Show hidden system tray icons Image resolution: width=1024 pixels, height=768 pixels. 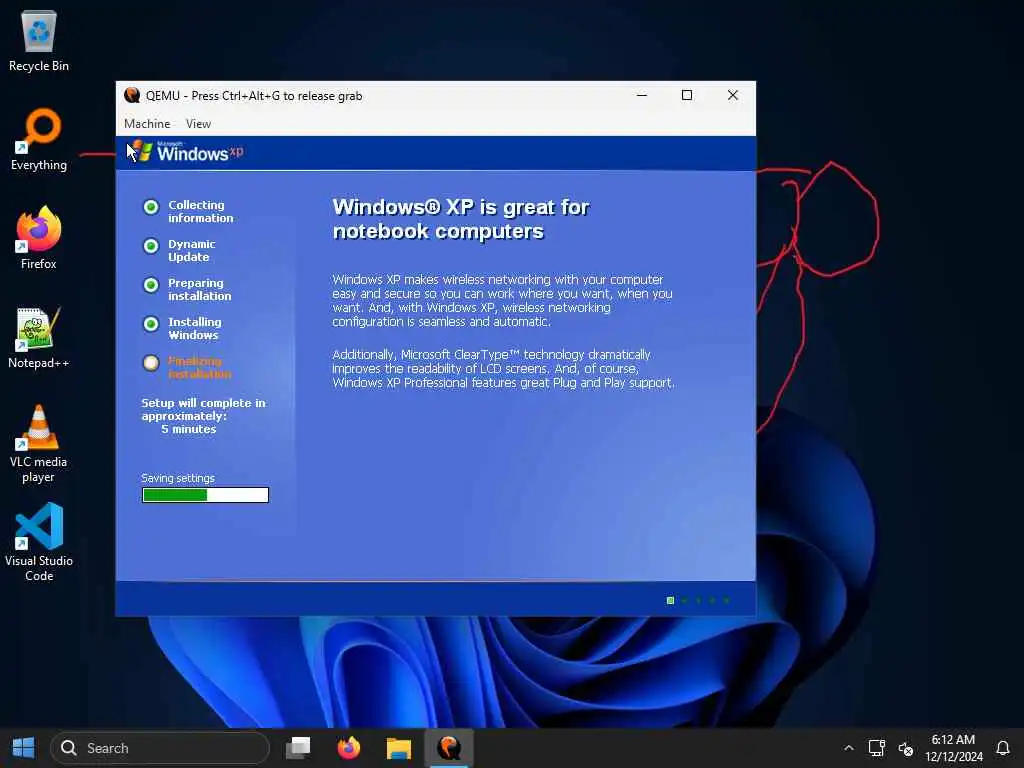(x=848, y=748)
